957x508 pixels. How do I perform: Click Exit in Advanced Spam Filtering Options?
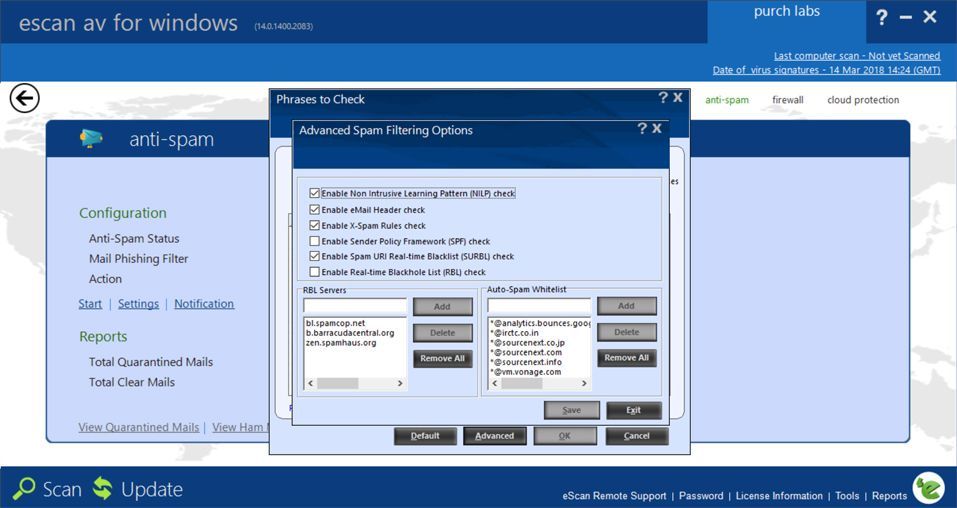click(634, 410)
